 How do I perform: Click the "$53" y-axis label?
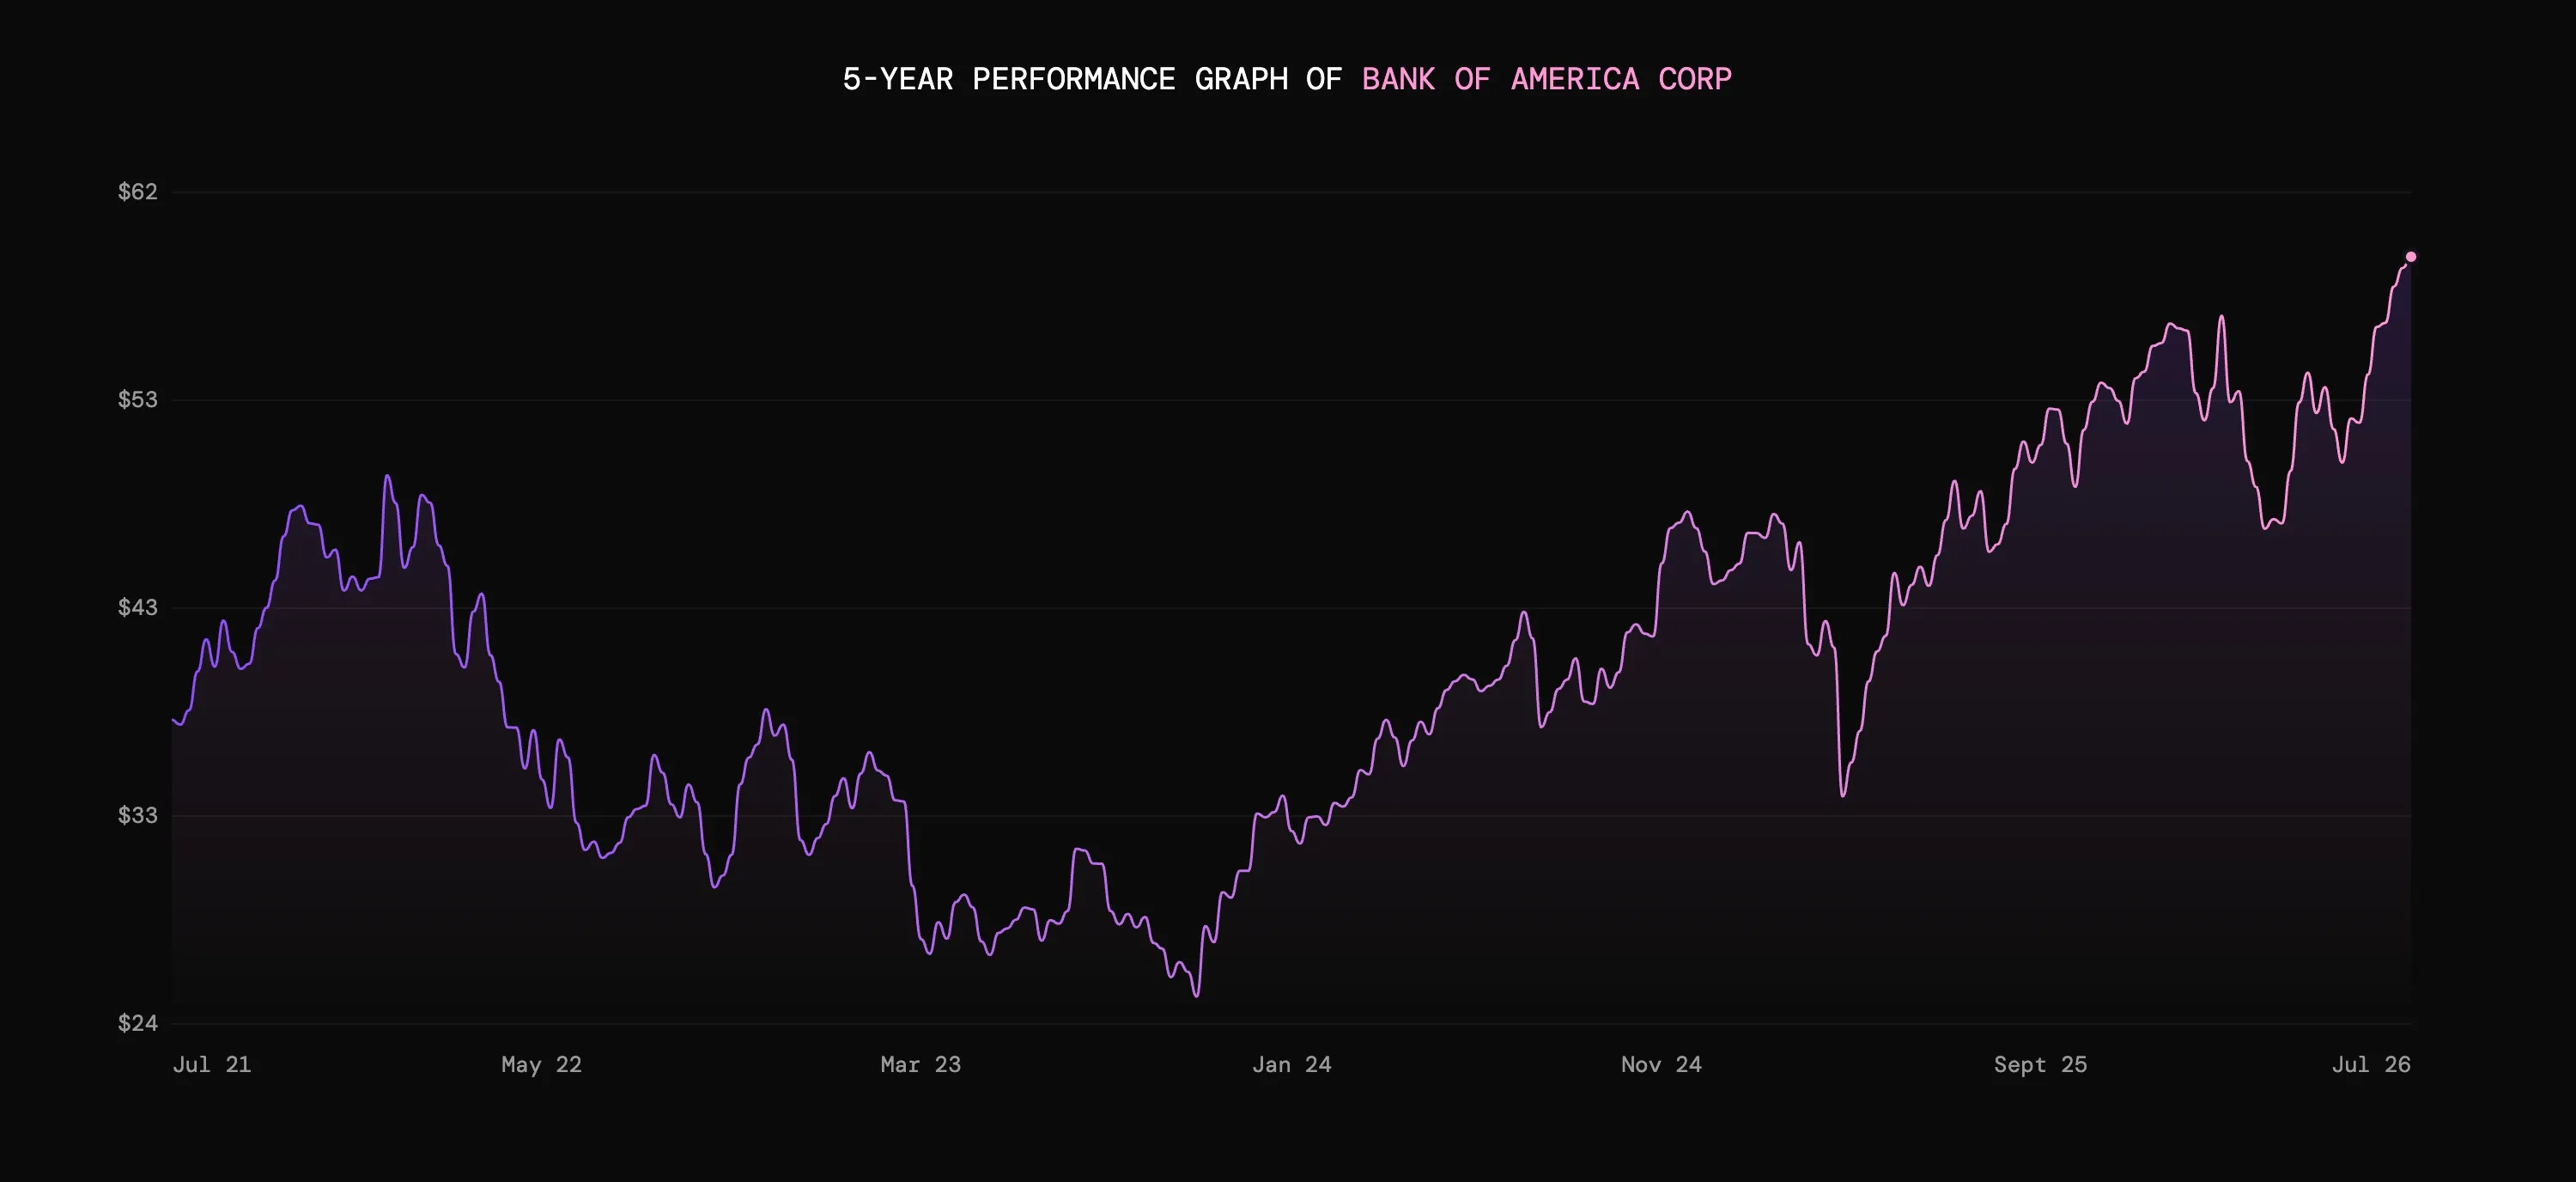(x=138, y=400)
